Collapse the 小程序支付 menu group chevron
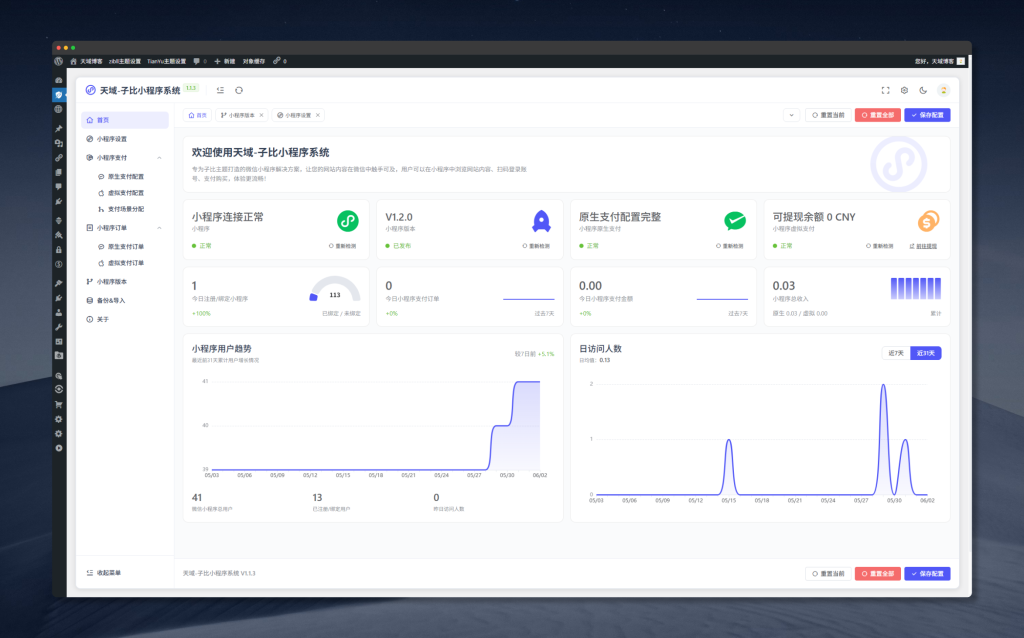1024x638 pixels. pyautogui.click(x=159, y=158)
